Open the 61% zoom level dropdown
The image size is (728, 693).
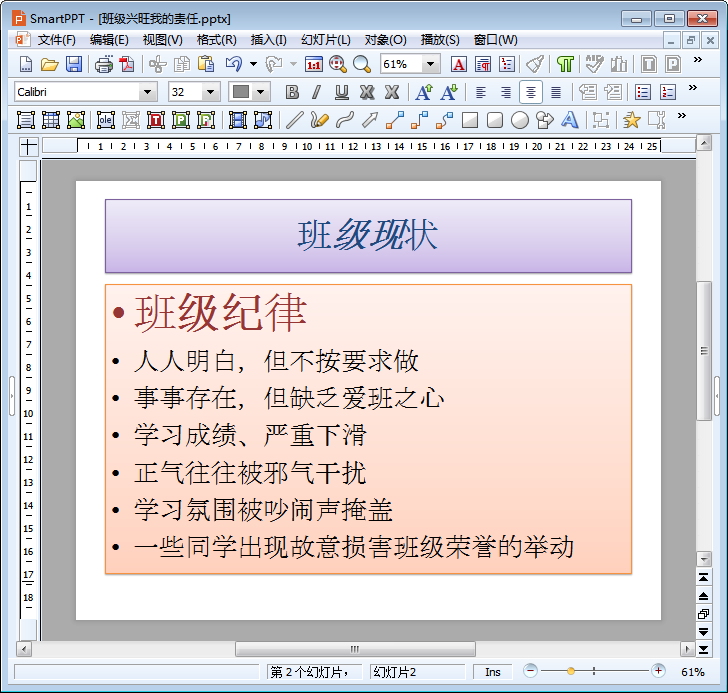pos(430,64)
